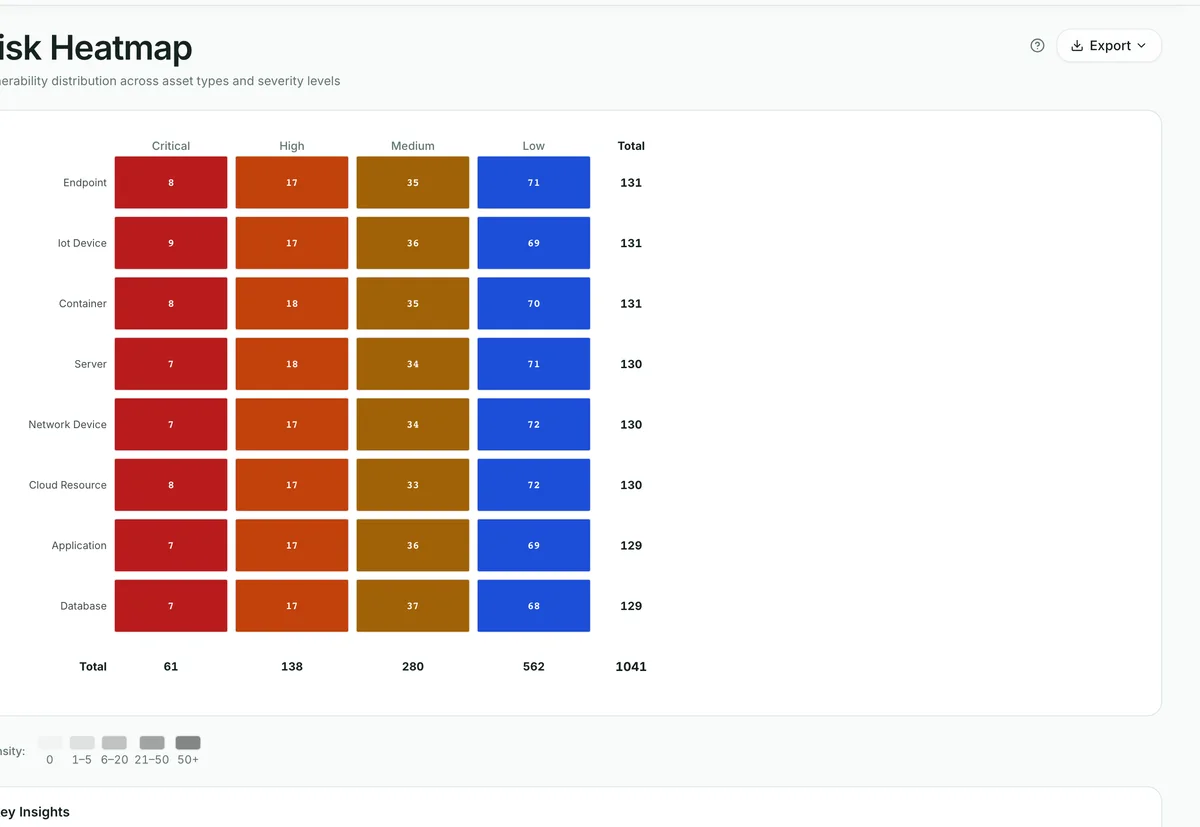This screenshot has height=827, width=1200.
Task: Click the Server Critical cell
Action: [x=171, y=364]
